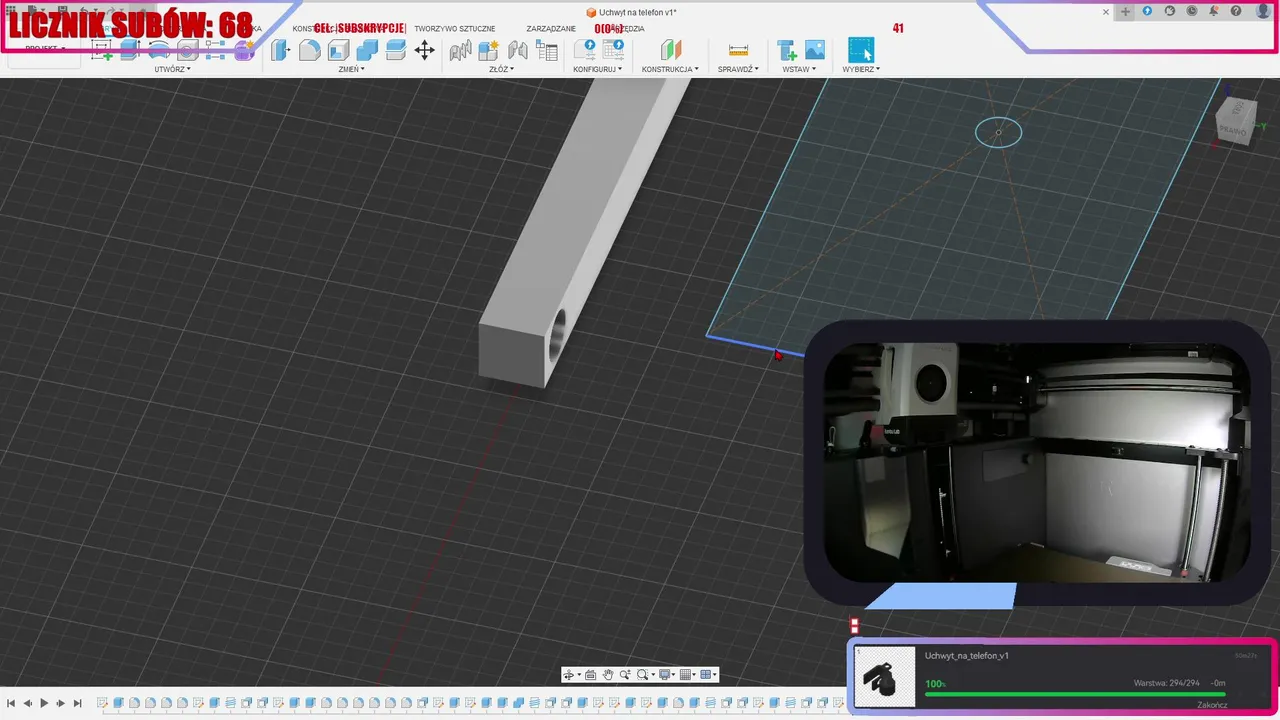Click the green print progress bar

click(x=1074, y=694)
